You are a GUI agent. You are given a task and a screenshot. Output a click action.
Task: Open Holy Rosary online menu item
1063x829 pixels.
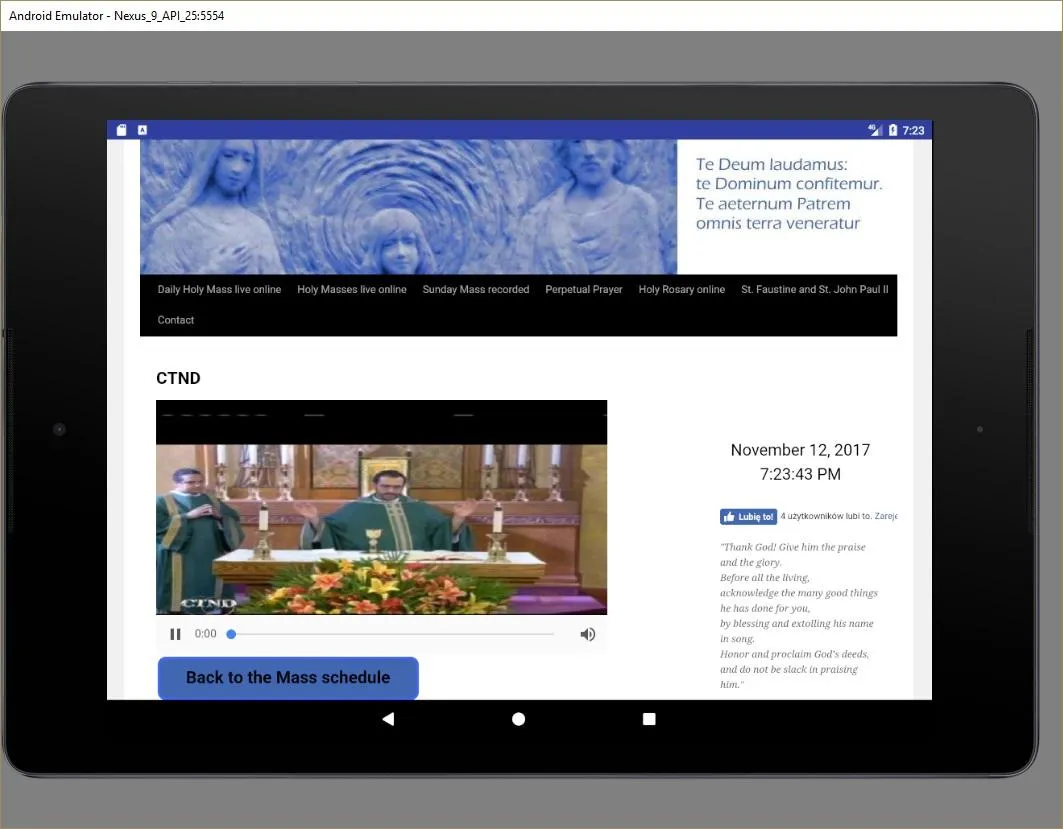[x=681, y=289]
